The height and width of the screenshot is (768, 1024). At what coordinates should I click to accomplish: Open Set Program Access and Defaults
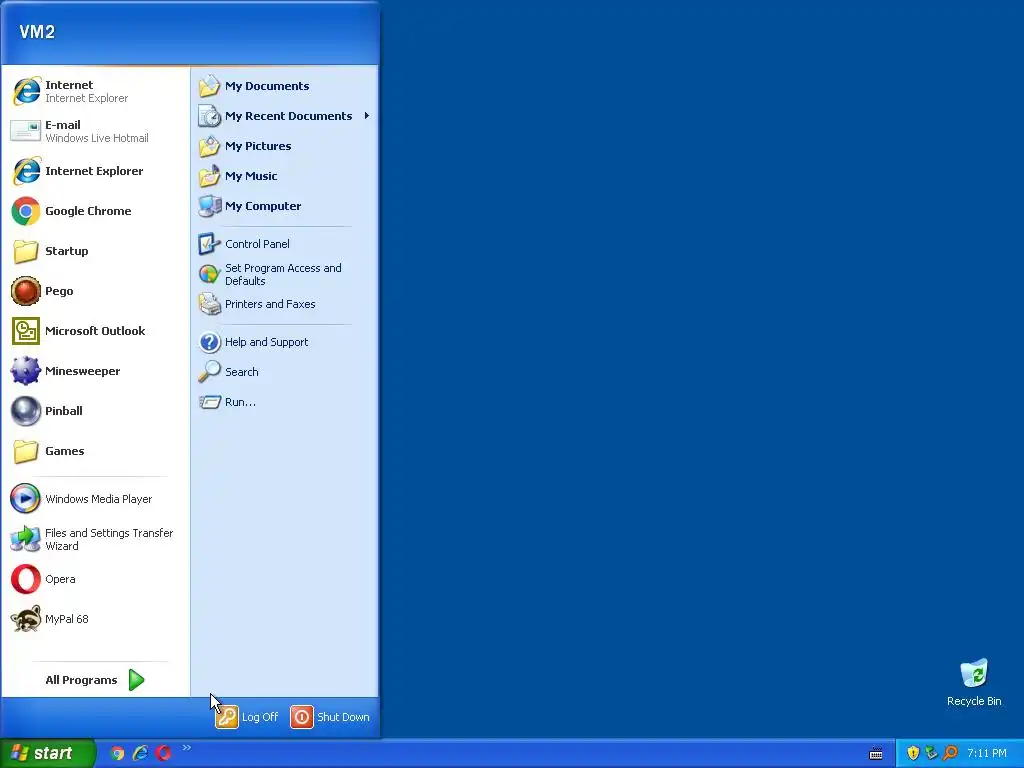[x=285, y=274]
